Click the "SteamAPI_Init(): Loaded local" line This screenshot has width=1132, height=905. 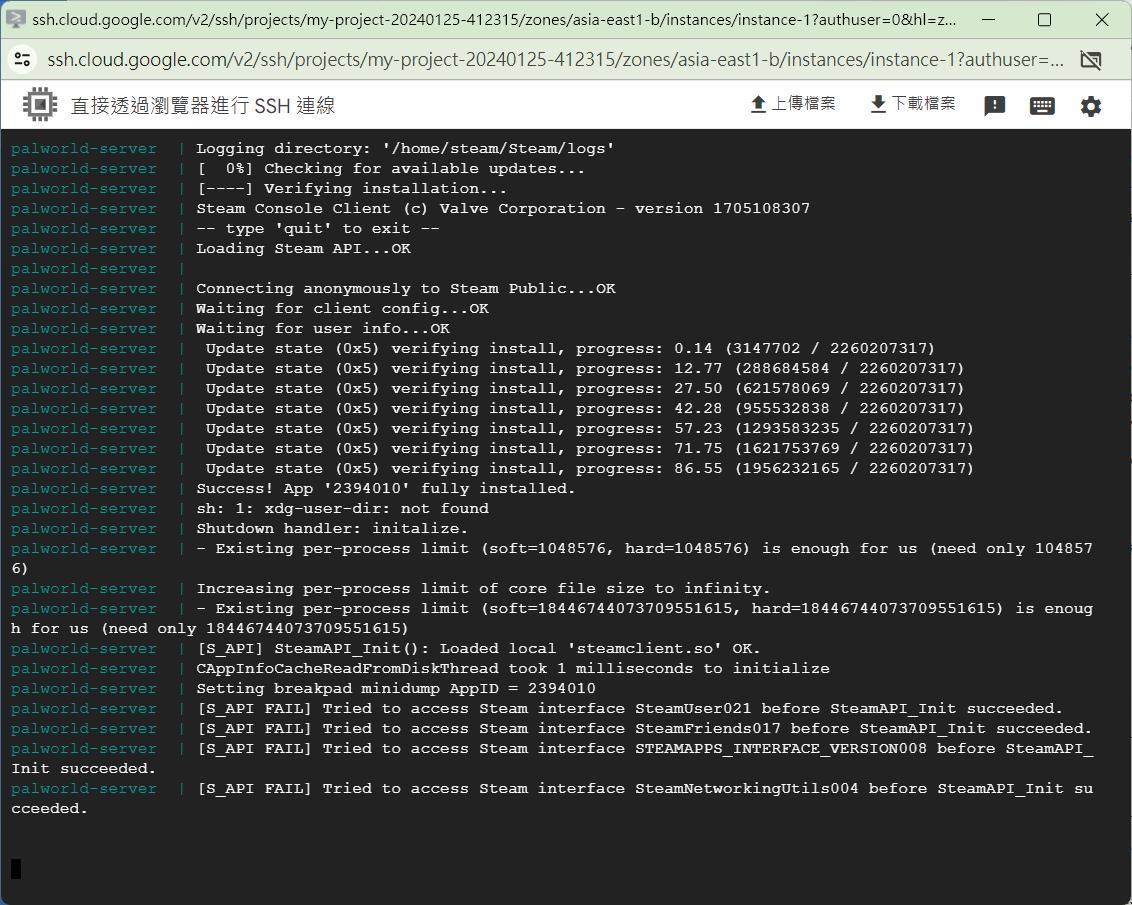(x=478, y=649)
